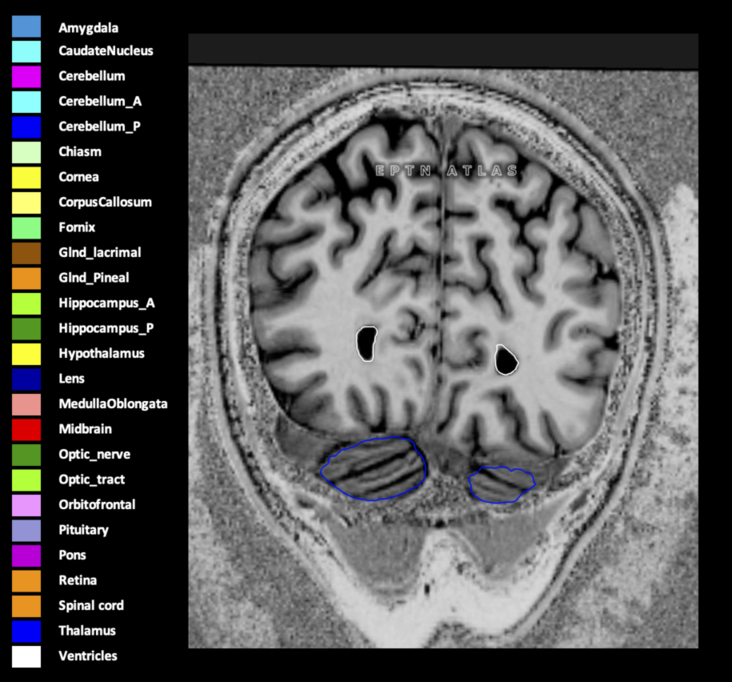Screen dimensions: 732x682
Task: Click the Chiasm label
Action: point(80,152)
